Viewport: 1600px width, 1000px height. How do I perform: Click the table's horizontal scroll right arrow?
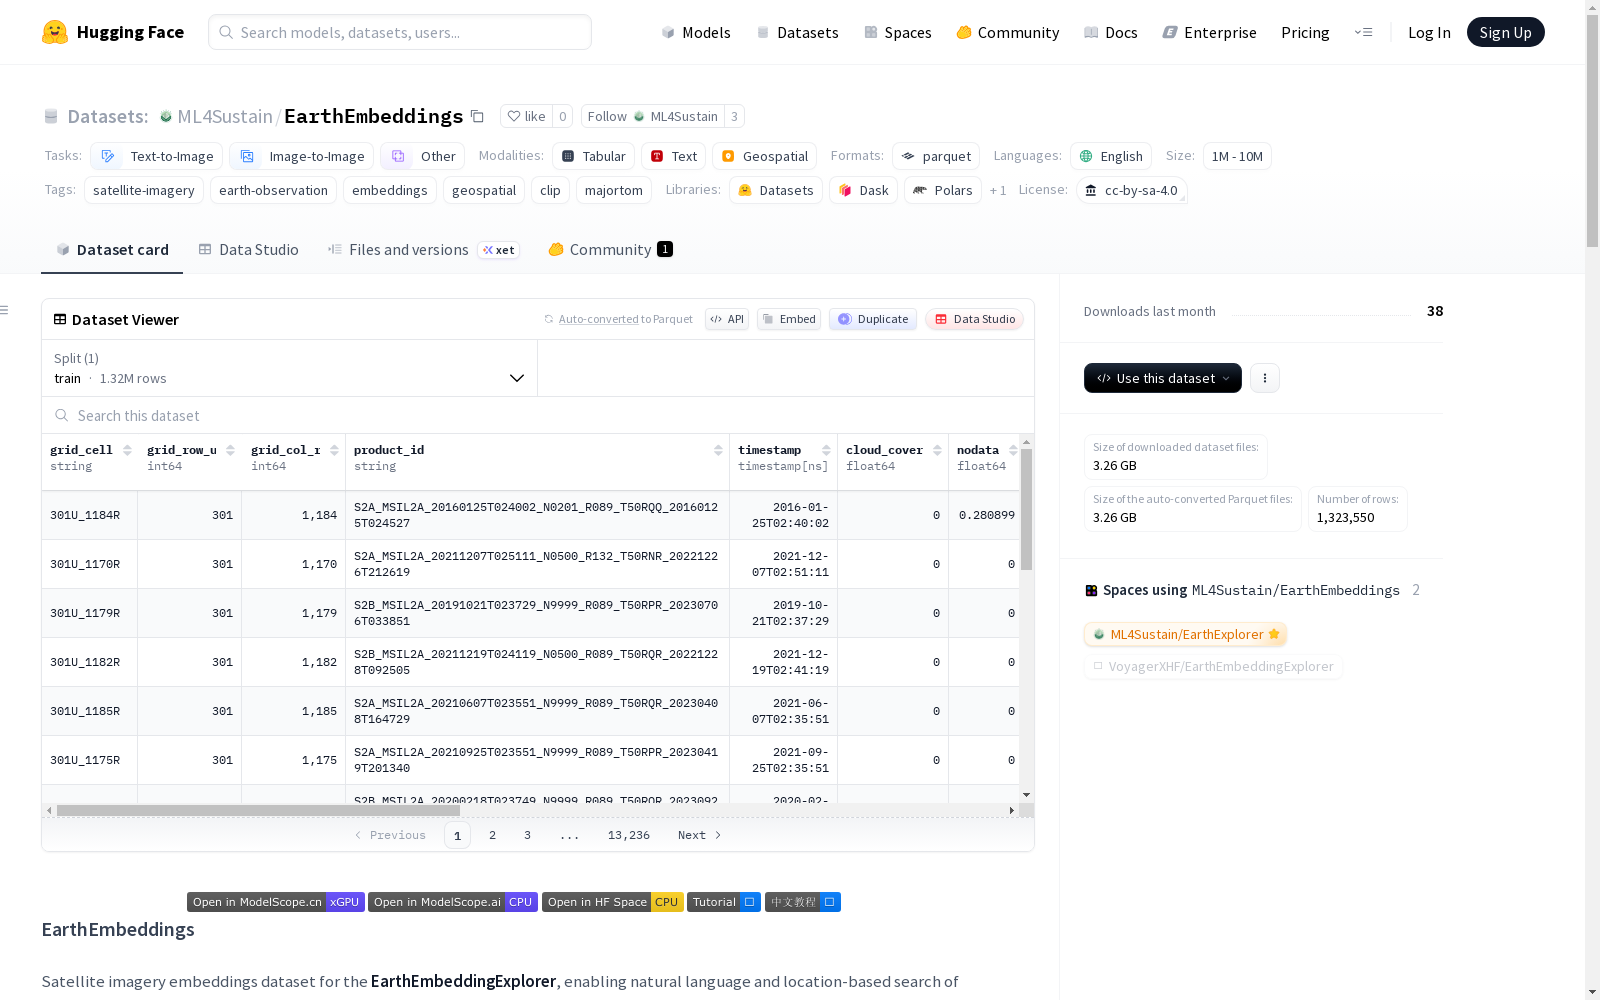1012,810
